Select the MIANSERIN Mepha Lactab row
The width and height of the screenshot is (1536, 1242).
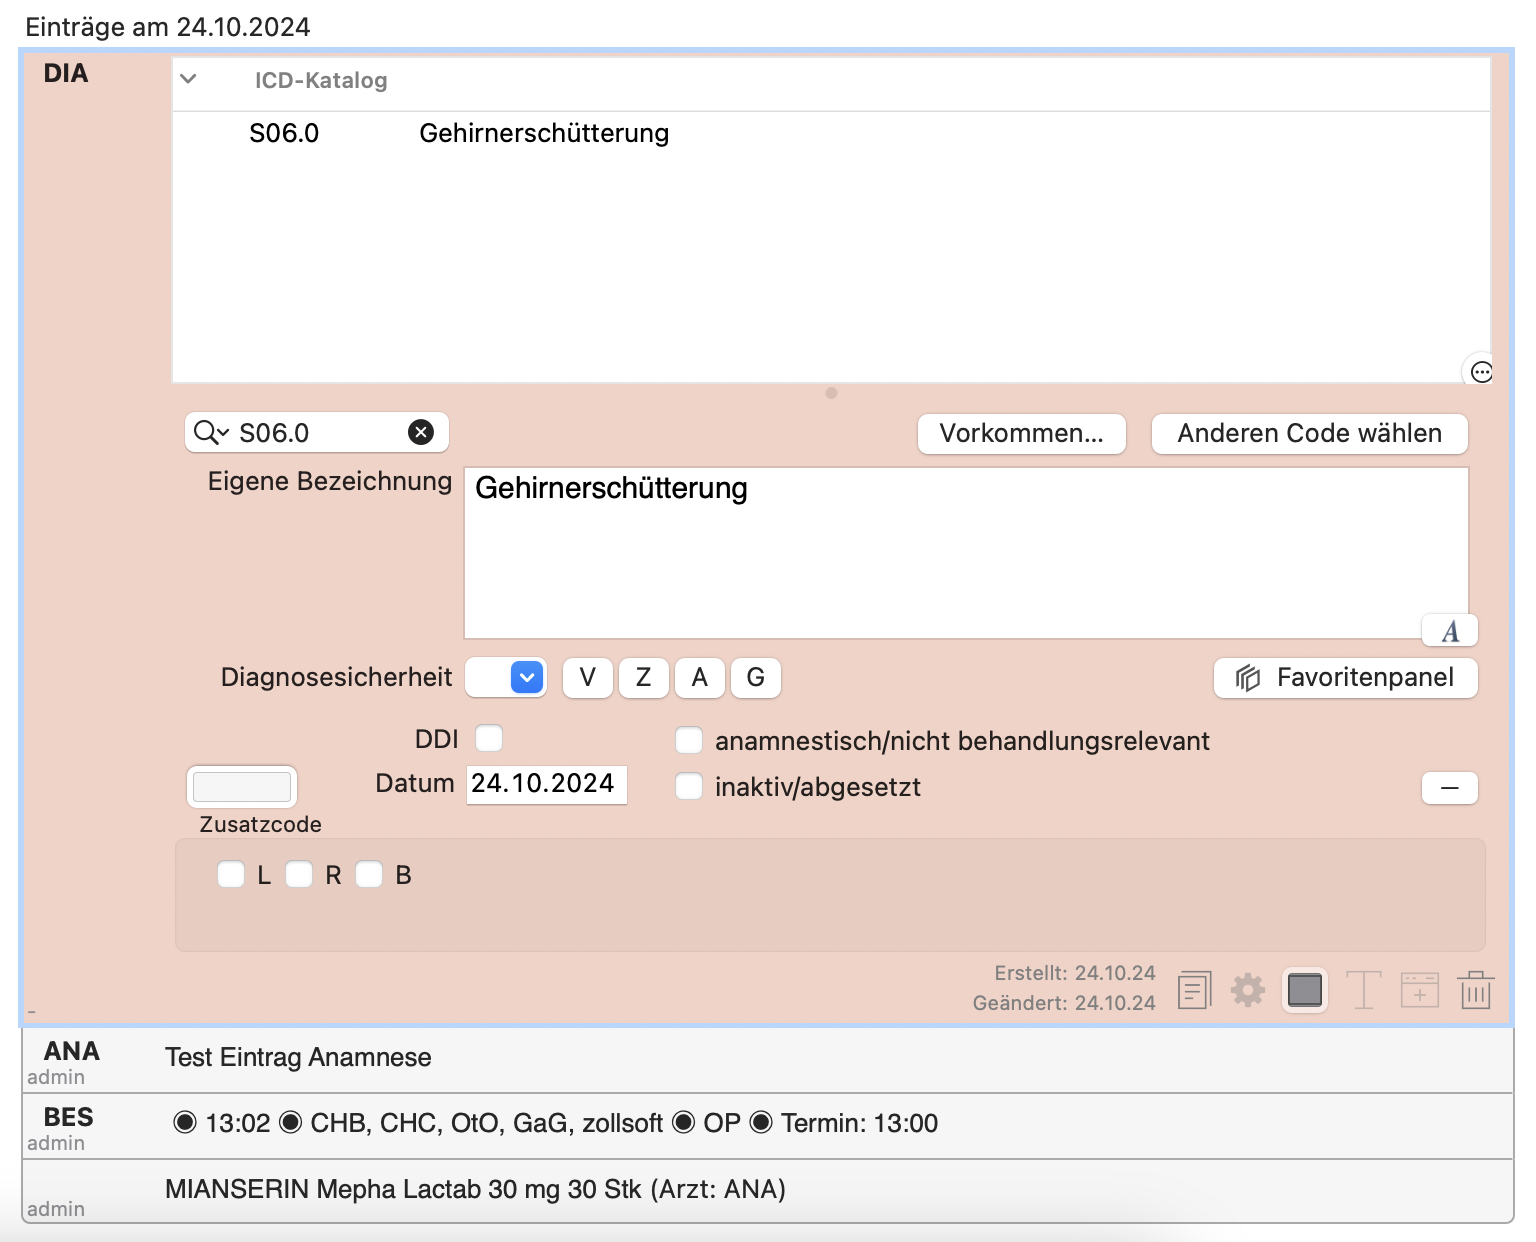[767, 1191]
